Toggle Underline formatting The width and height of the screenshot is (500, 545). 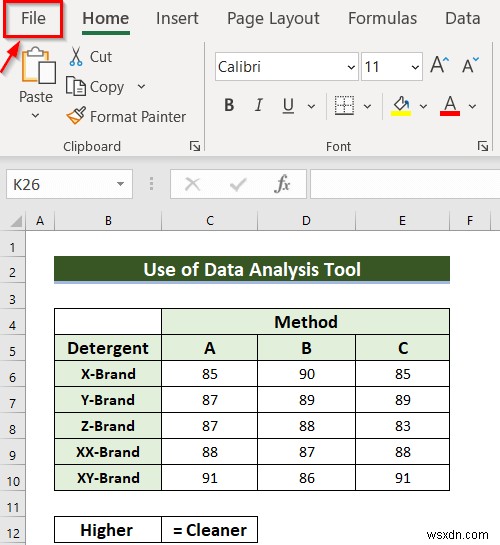click(288, 105)
